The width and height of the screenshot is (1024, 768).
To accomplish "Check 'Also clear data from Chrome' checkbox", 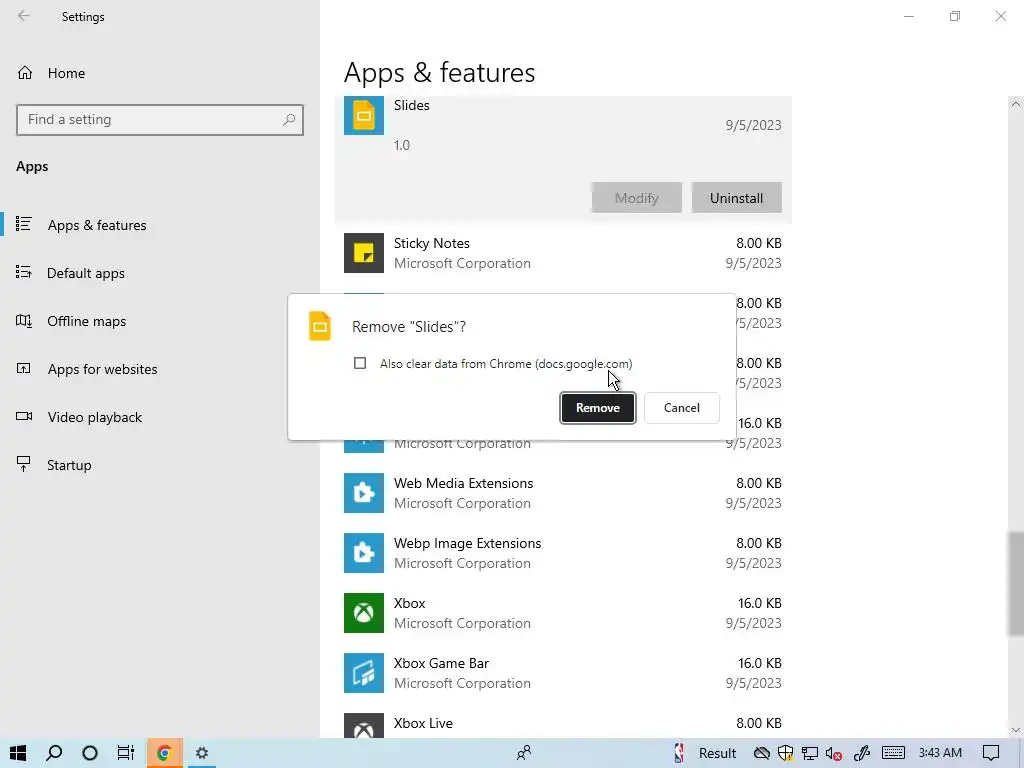I will click(360, 363).
